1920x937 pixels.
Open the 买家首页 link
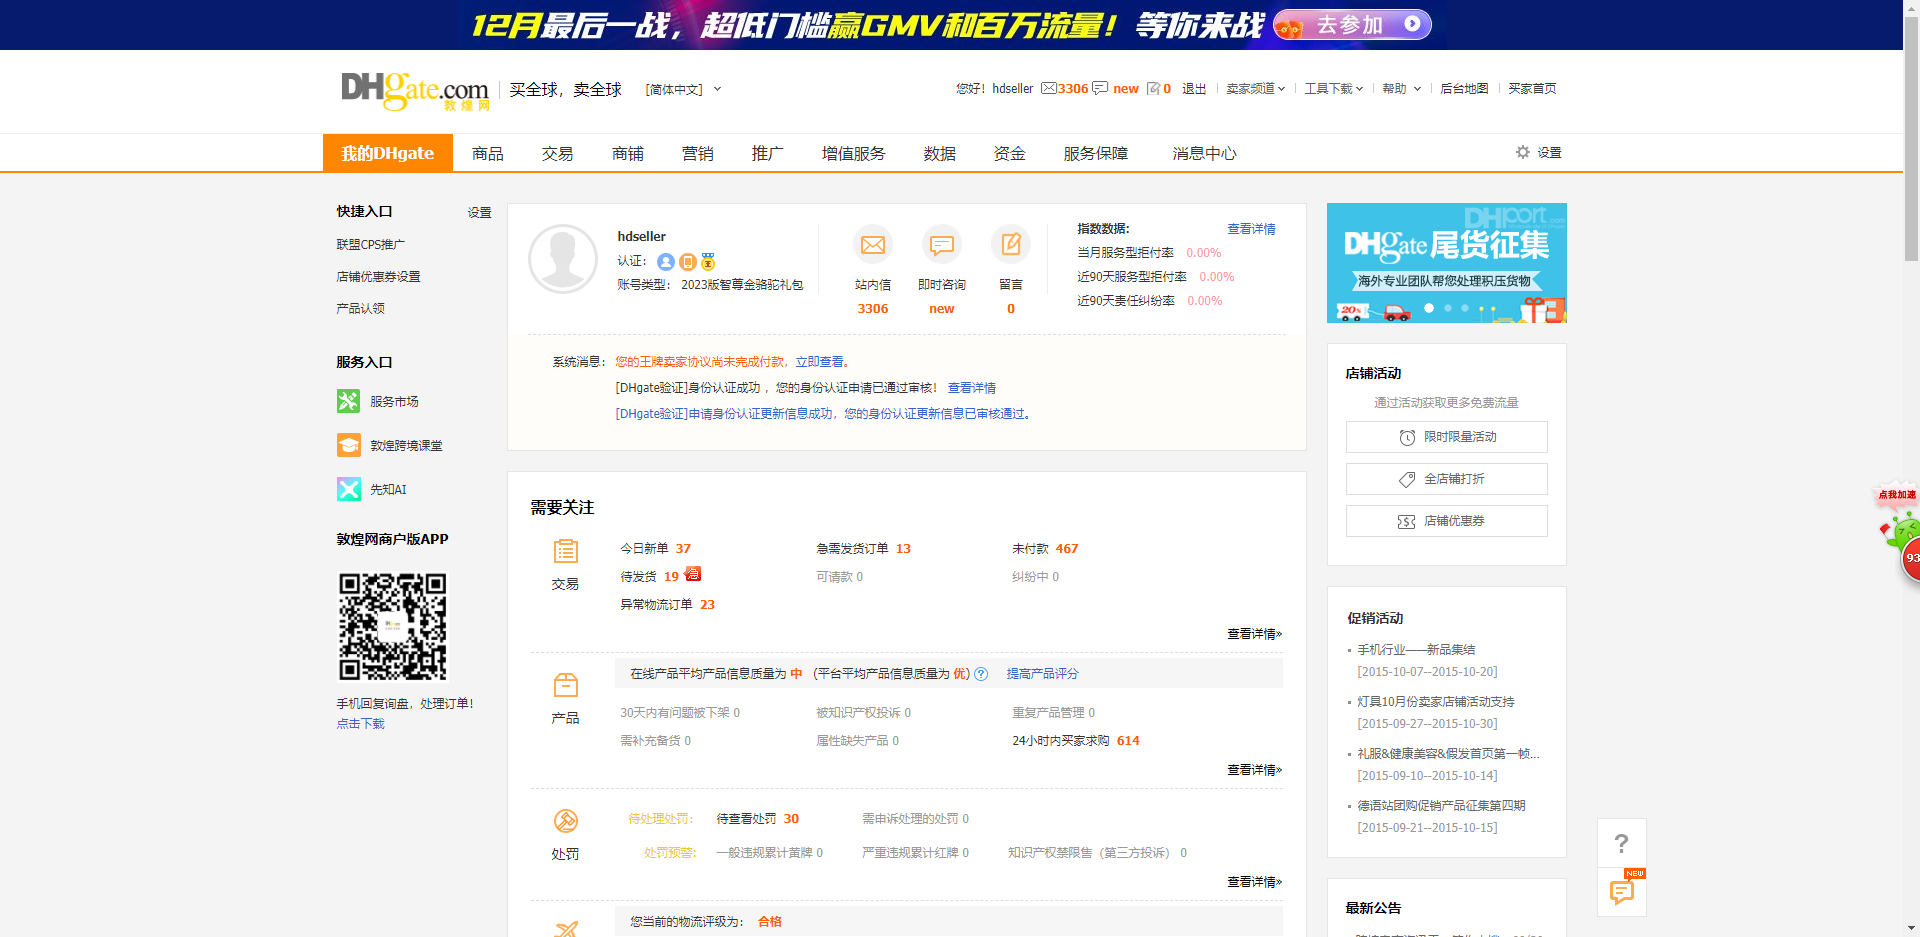1532,88
